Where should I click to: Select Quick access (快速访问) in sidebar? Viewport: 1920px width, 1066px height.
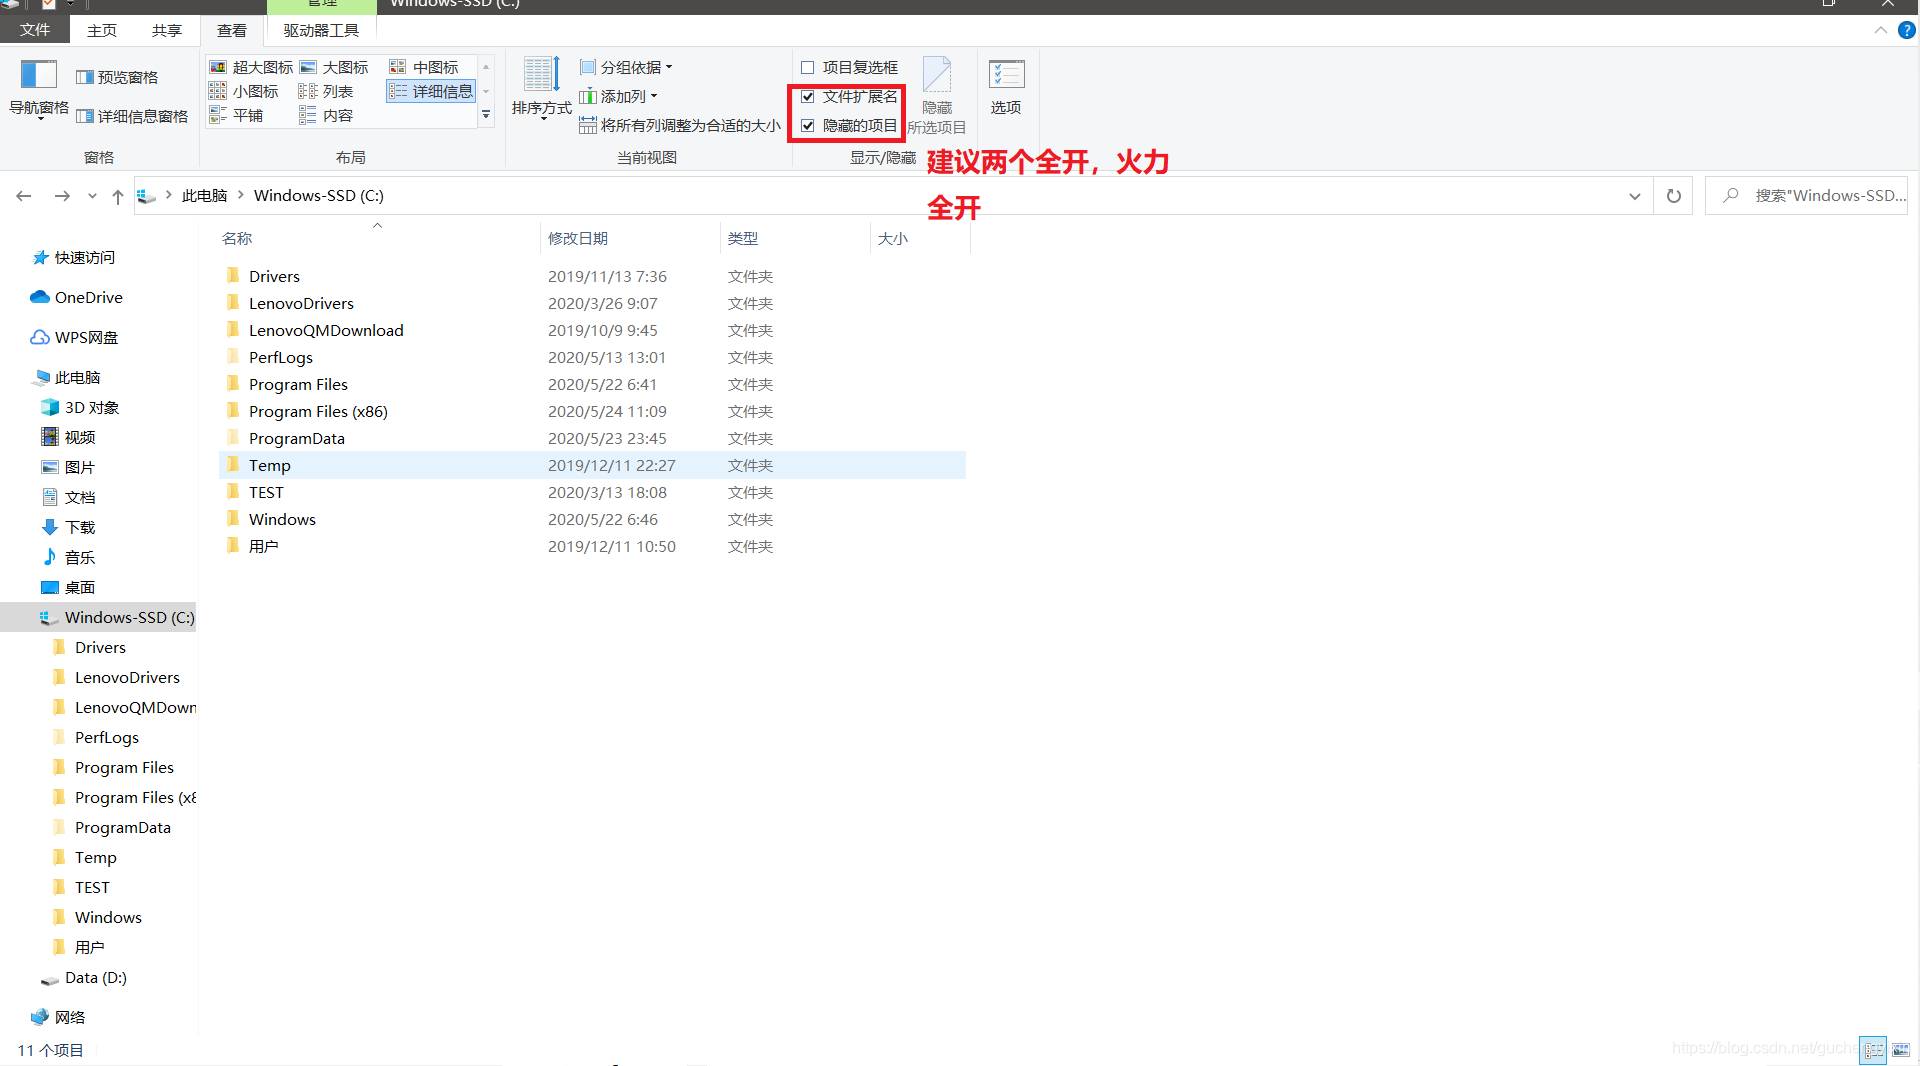(x=73, y=257)
